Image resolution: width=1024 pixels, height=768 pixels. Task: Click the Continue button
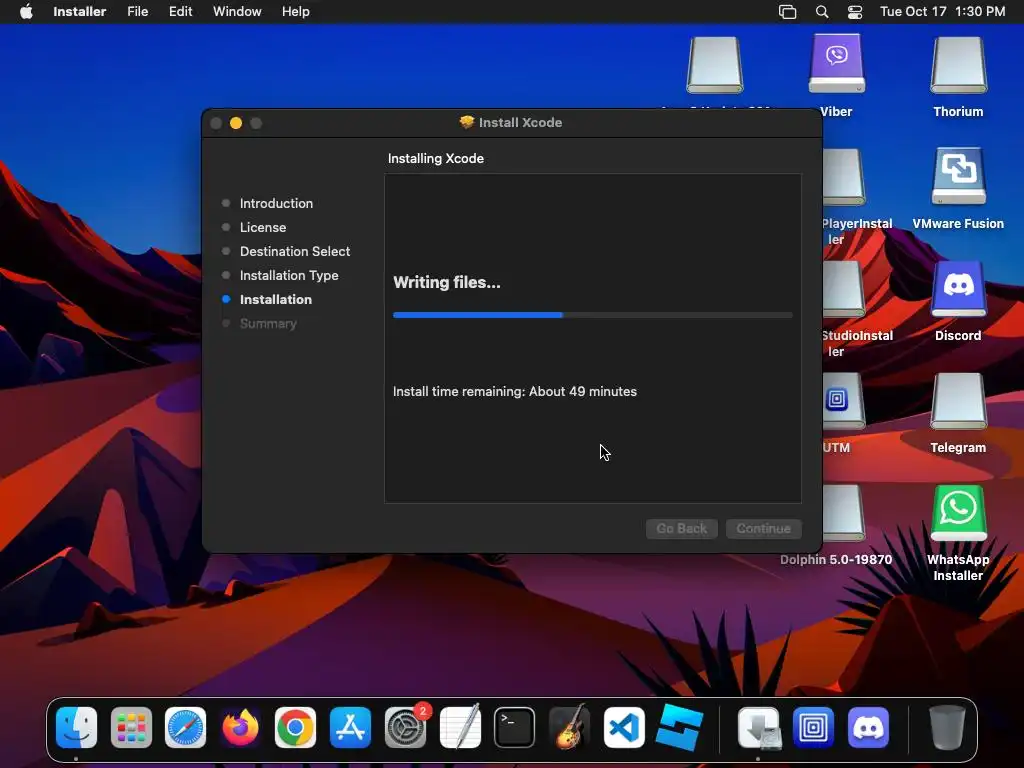point(763,528)
